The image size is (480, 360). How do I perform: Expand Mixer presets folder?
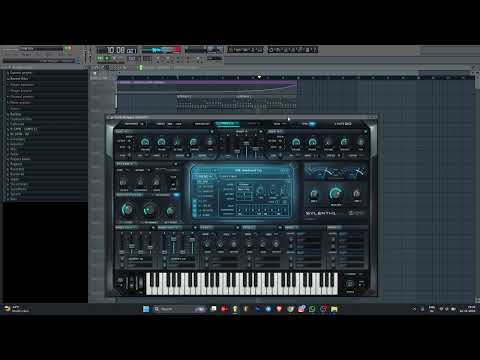[x=21, y=103]
